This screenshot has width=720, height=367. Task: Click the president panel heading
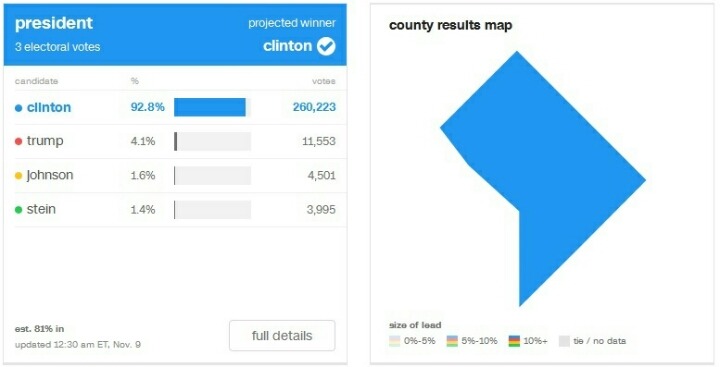(54, 23)
